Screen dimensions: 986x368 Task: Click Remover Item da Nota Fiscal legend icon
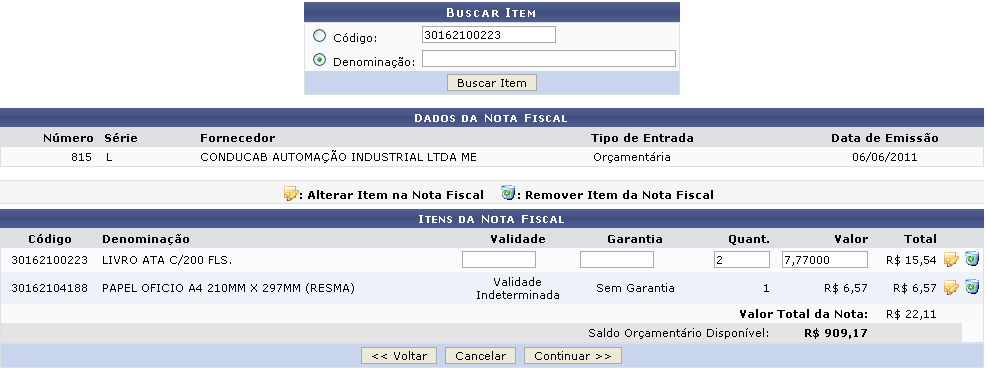tap(508, 193)
